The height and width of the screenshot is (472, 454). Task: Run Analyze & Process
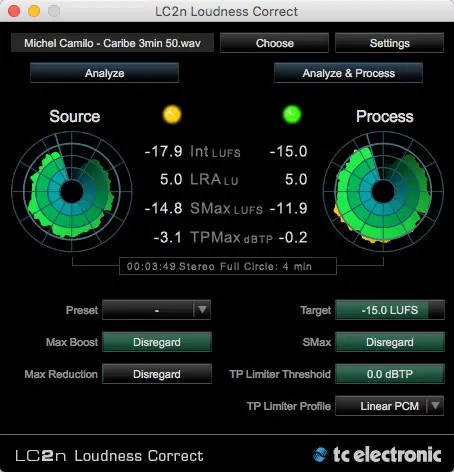click(348, 73)
